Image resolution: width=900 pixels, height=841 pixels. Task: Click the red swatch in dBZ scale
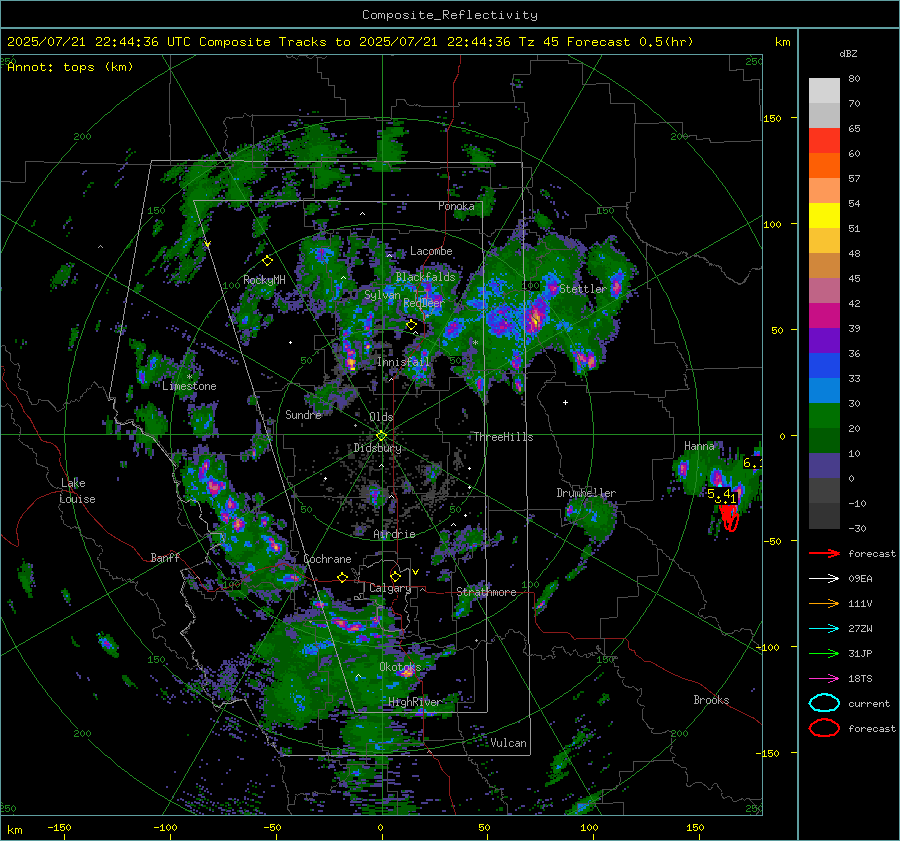point(824,141)
